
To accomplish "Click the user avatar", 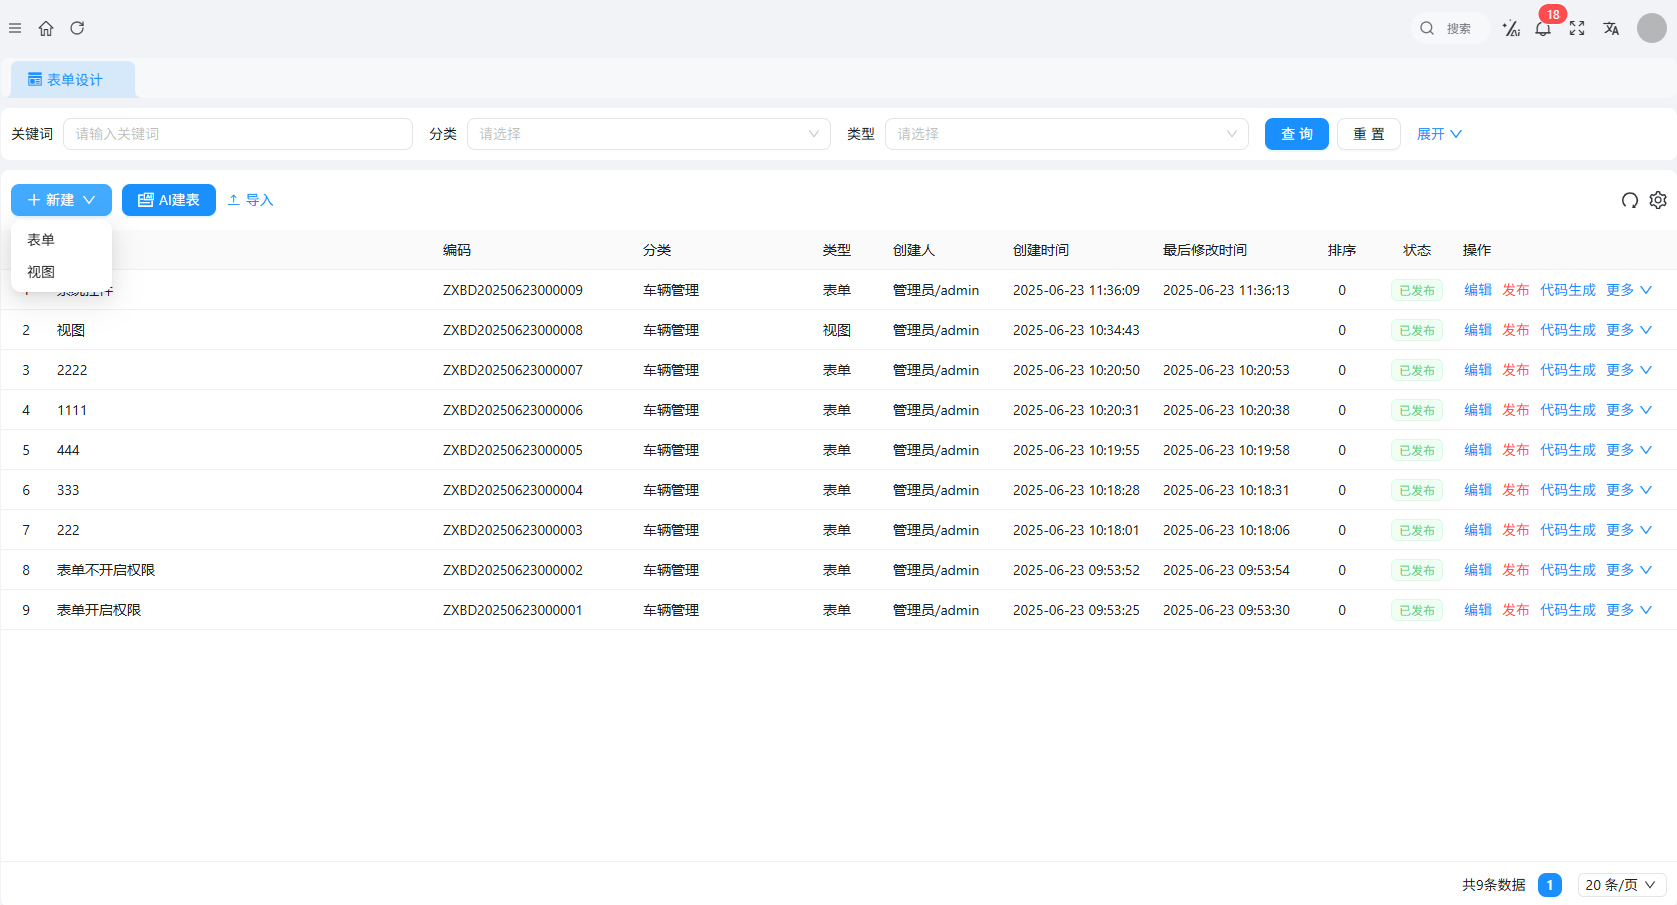I will click(x=1651, y=28).
